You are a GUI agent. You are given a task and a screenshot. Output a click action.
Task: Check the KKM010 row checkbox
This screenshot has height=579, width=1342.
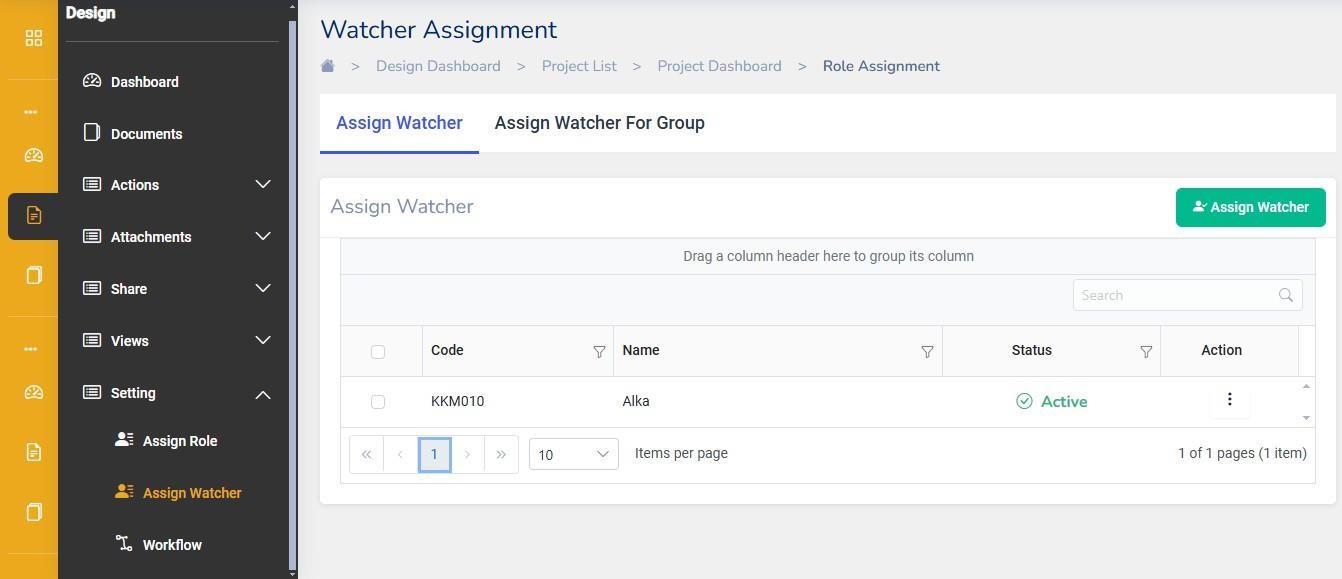[x=378, y=402]
